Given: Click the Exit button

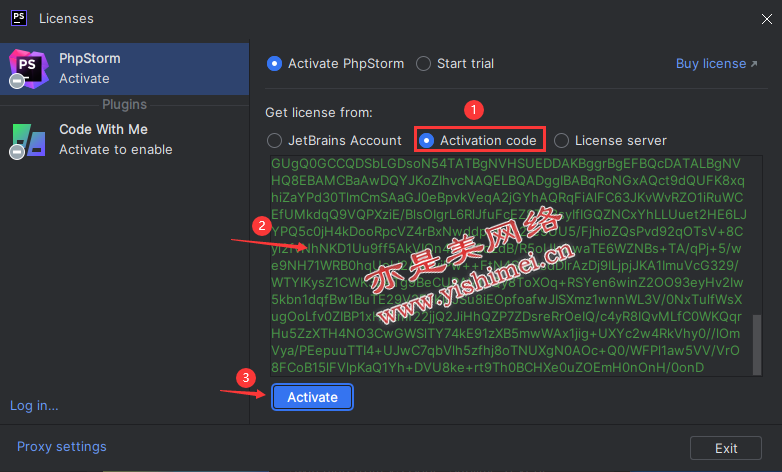Looking at the screenshot, I should click(x=726, y=448).
